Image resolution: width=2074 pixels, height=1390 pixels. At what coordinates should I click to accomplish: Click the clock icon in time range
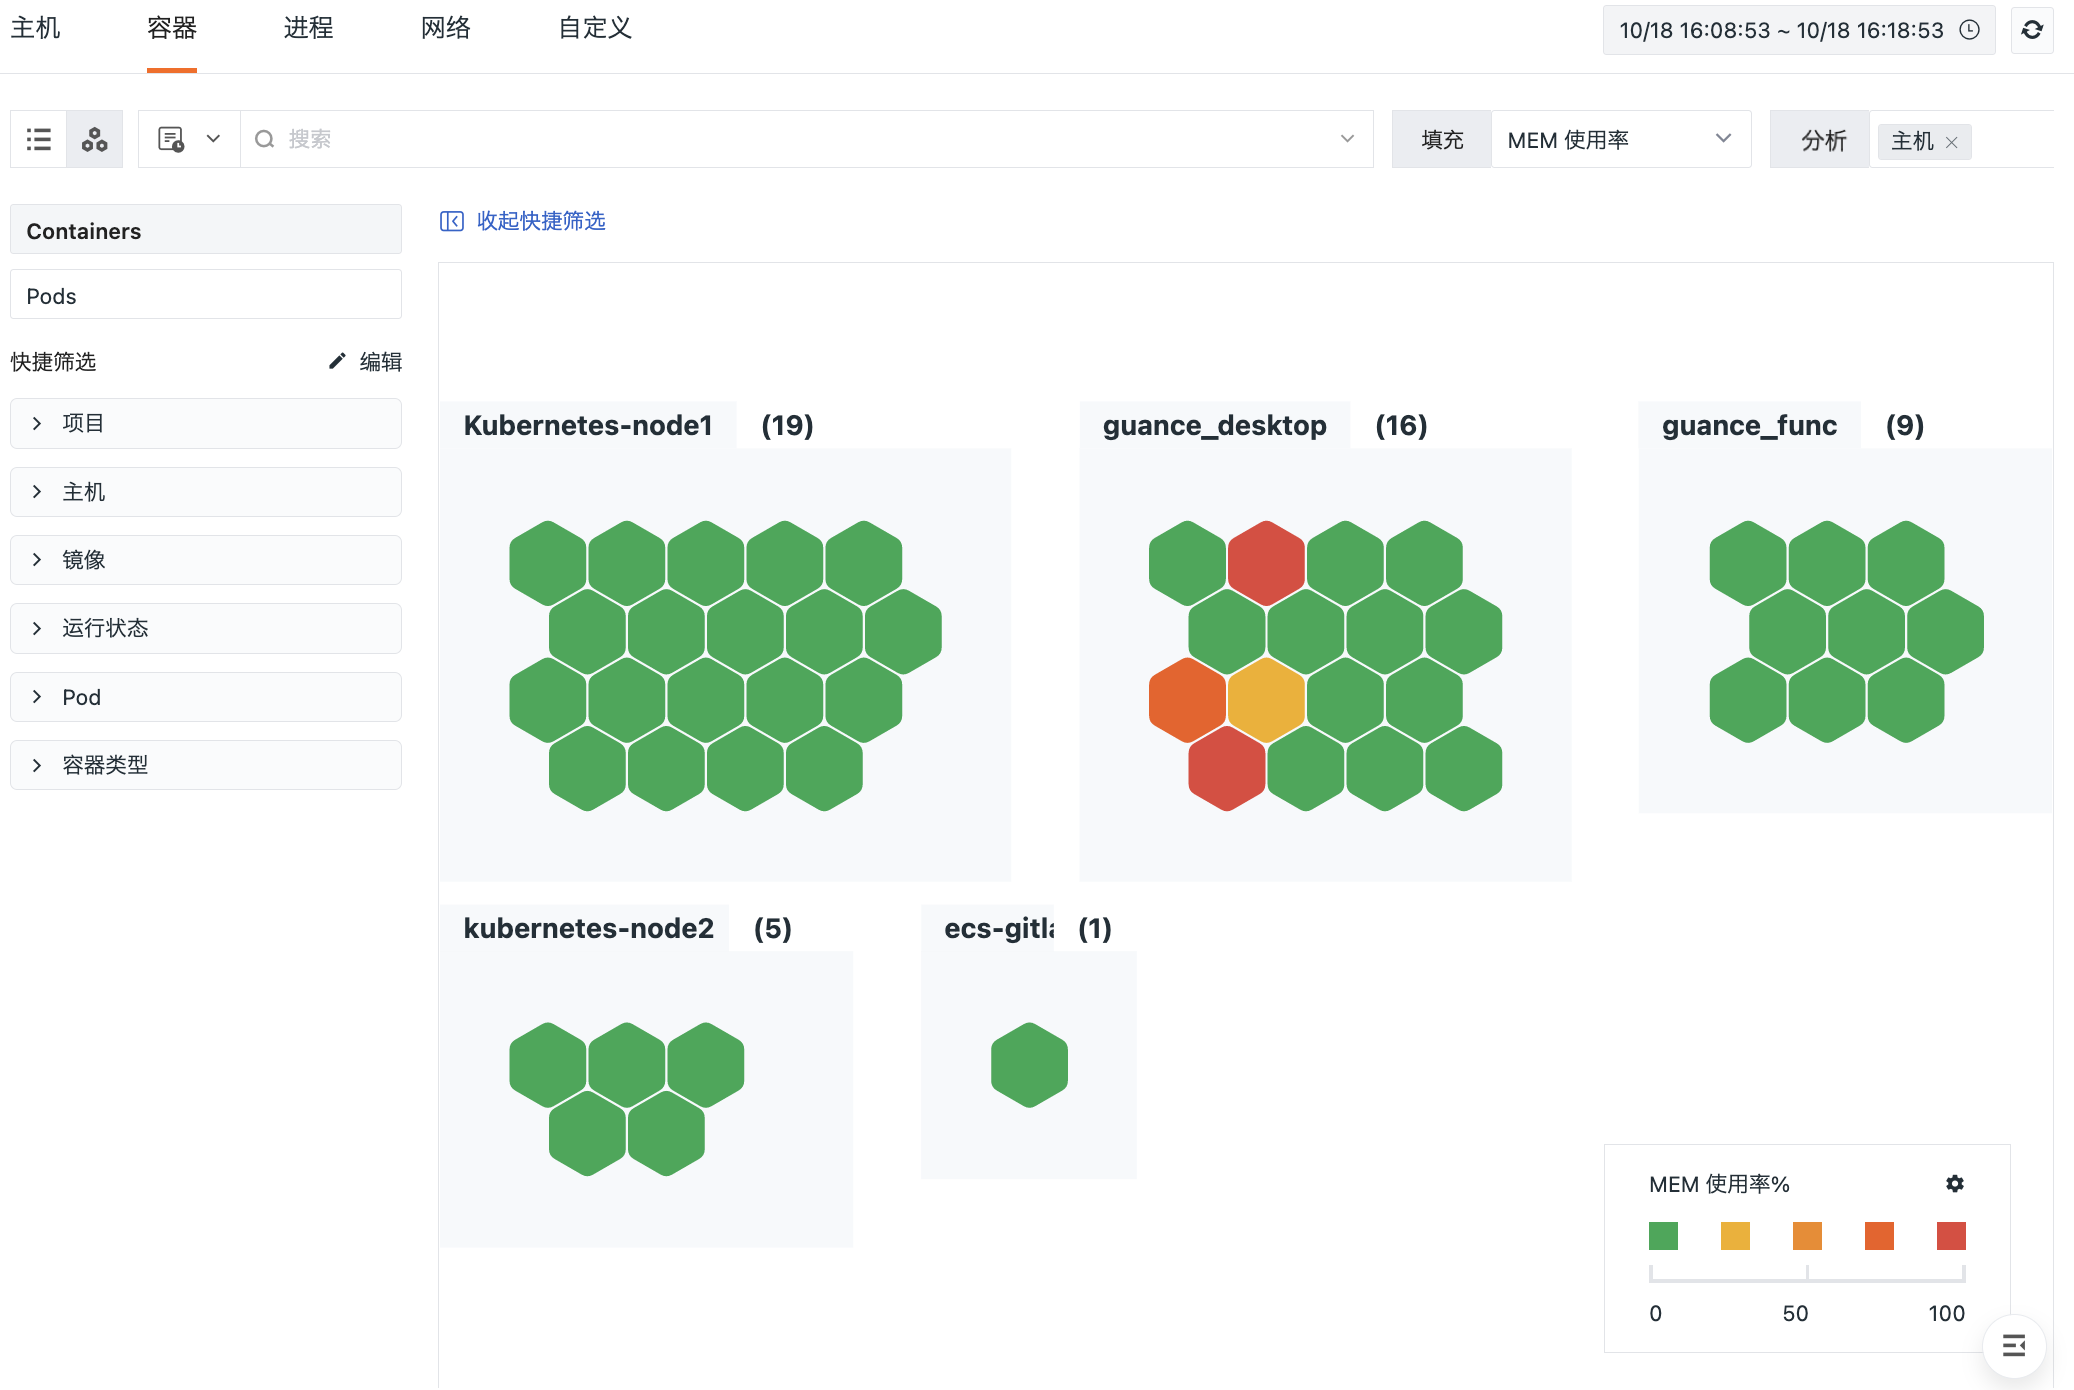pos(1970,30)
